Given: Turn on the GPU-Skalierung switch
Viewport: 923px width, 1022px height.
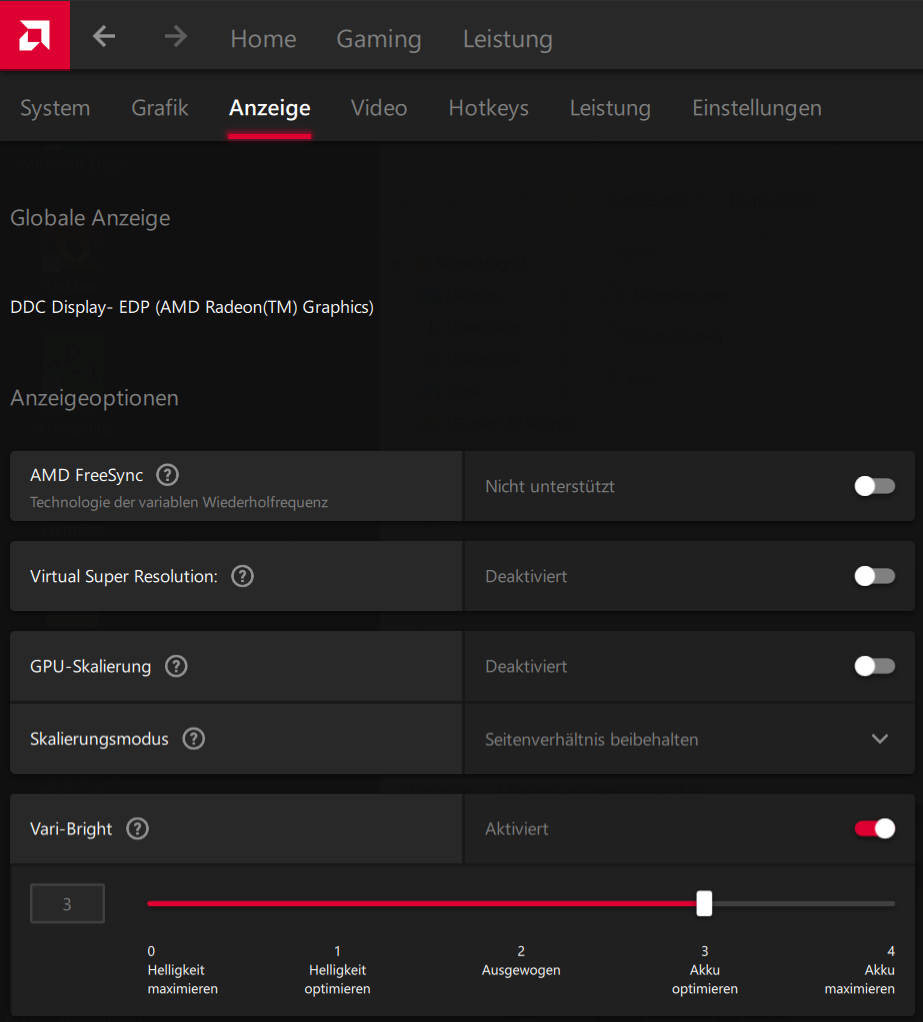Looking at the screenshot, I should pos(874,666).
